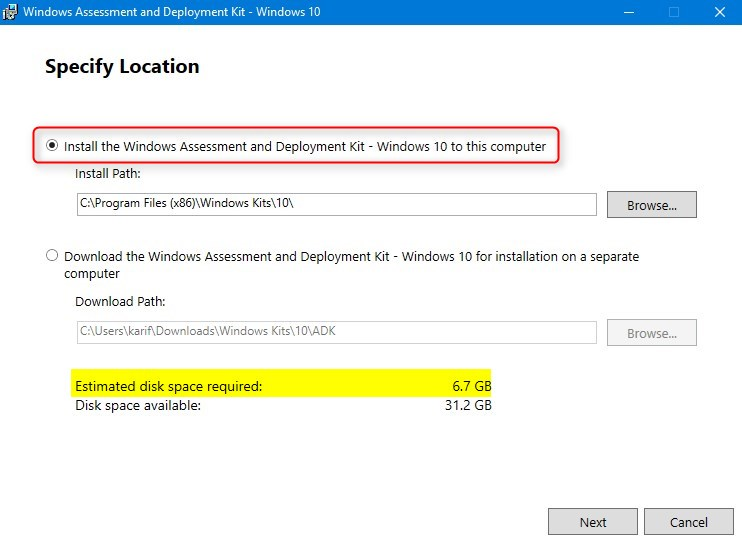Click the 'Install Path:' label
The width and height of the screenshot is (742, 546).
pos(108,174)
